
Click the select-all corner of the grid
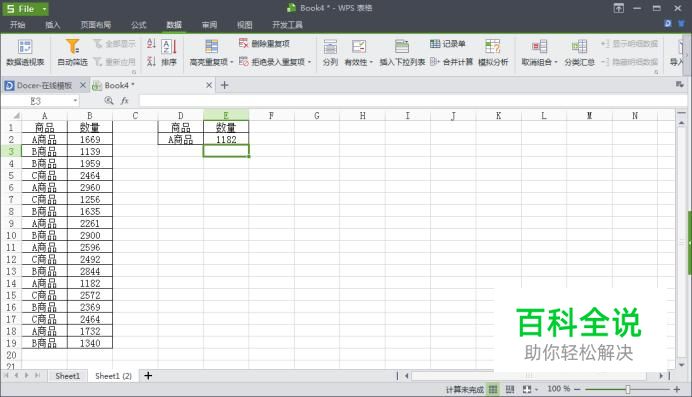pos(16,116)
